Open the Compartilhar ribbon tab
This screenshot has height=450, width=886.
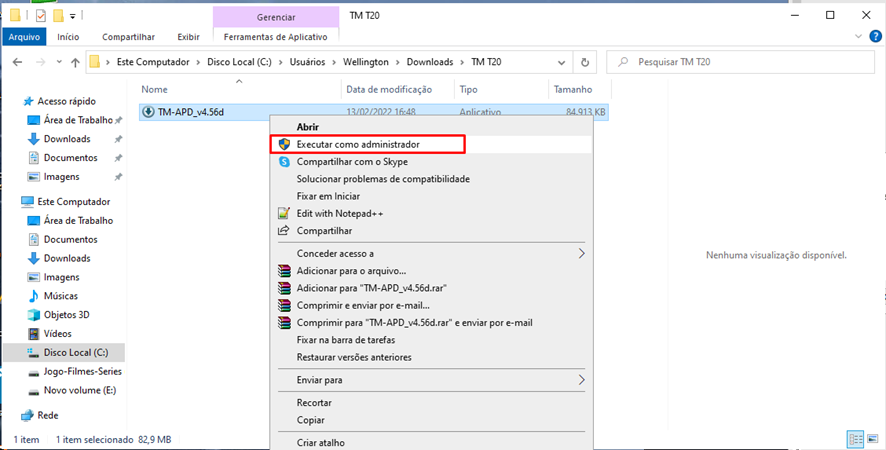coord(128,37)
